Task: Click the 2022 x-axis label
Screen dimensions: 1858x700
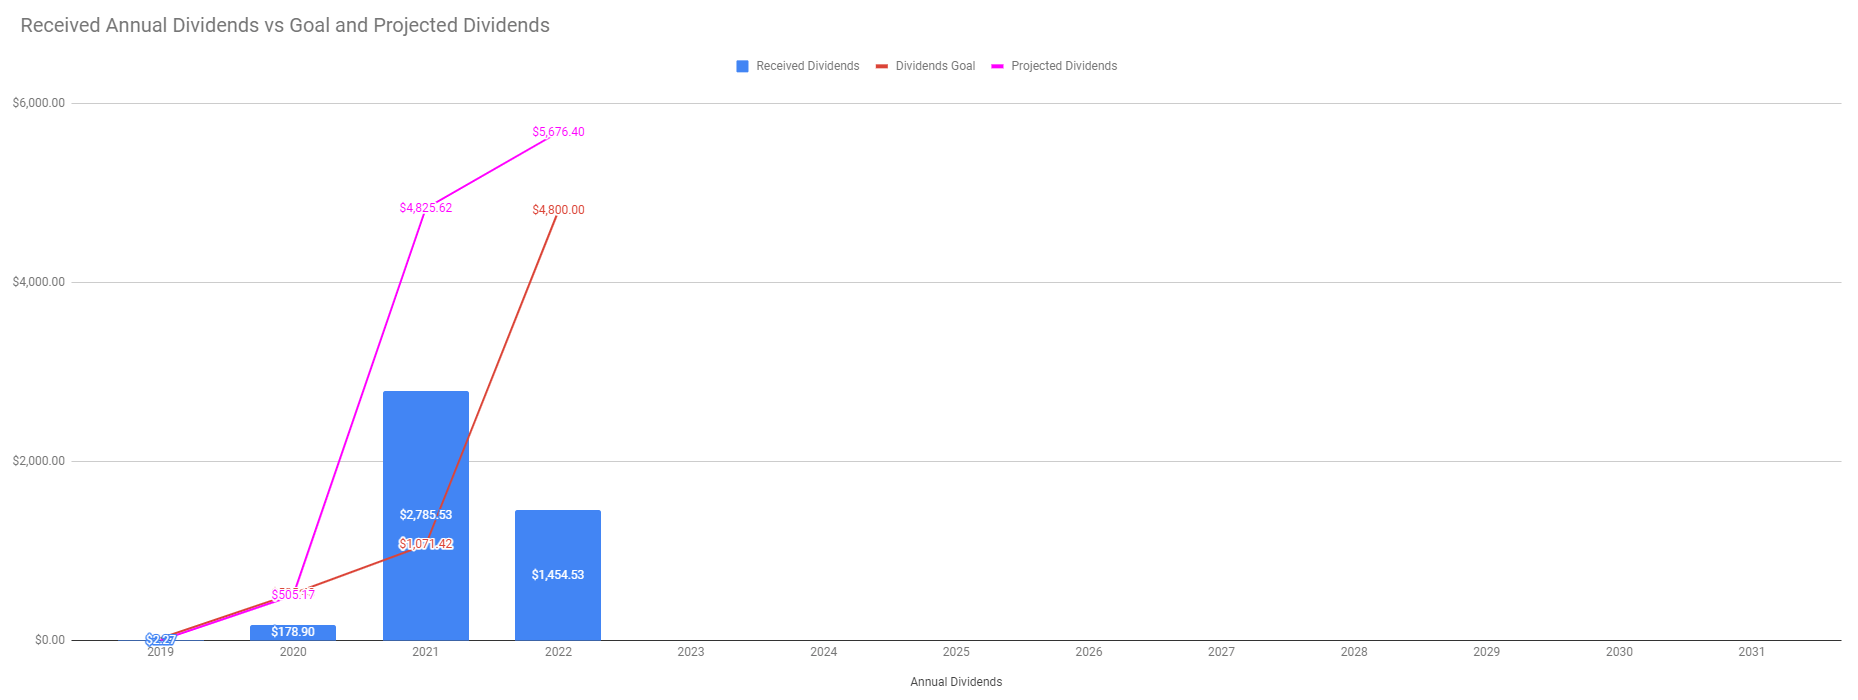Action: click(x=558, y=652)
